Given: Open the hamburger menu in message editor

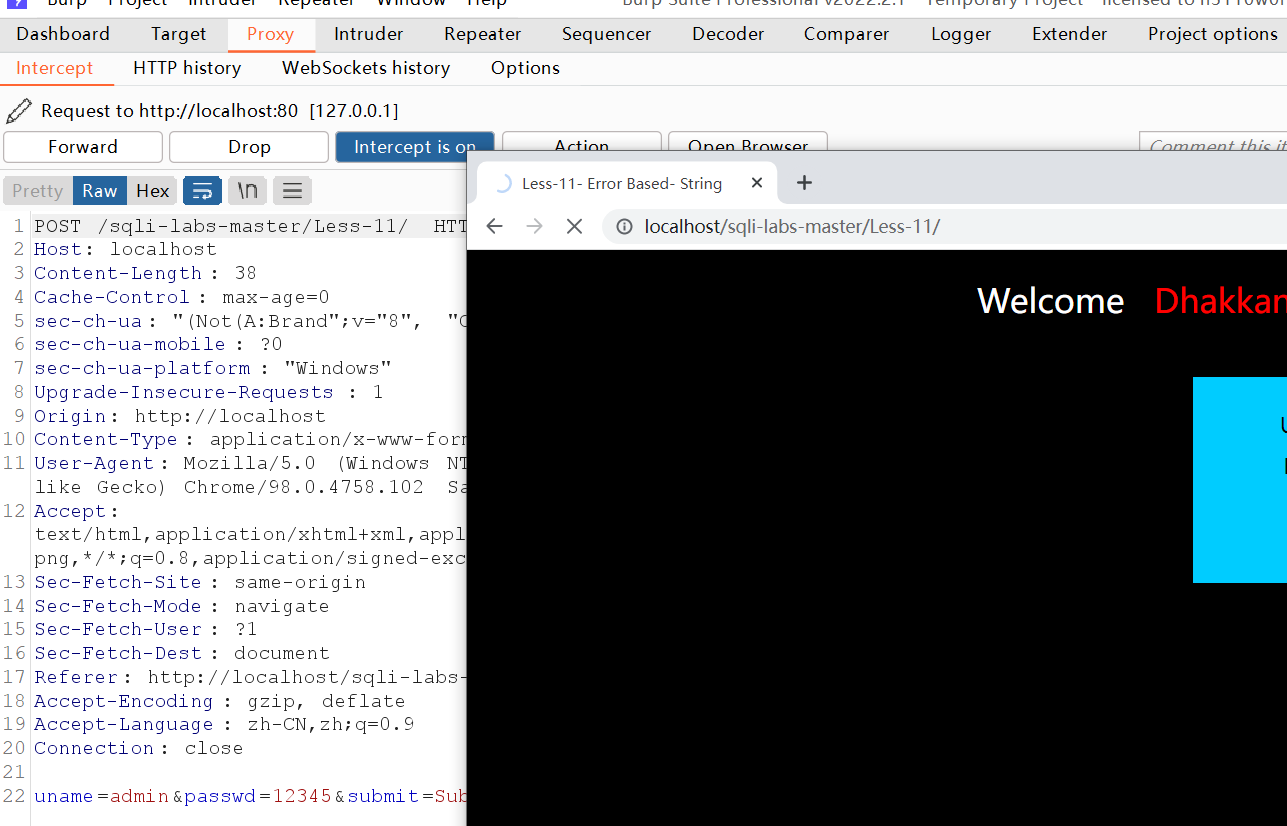Looking at the screenshot, I should pos(292,191).
